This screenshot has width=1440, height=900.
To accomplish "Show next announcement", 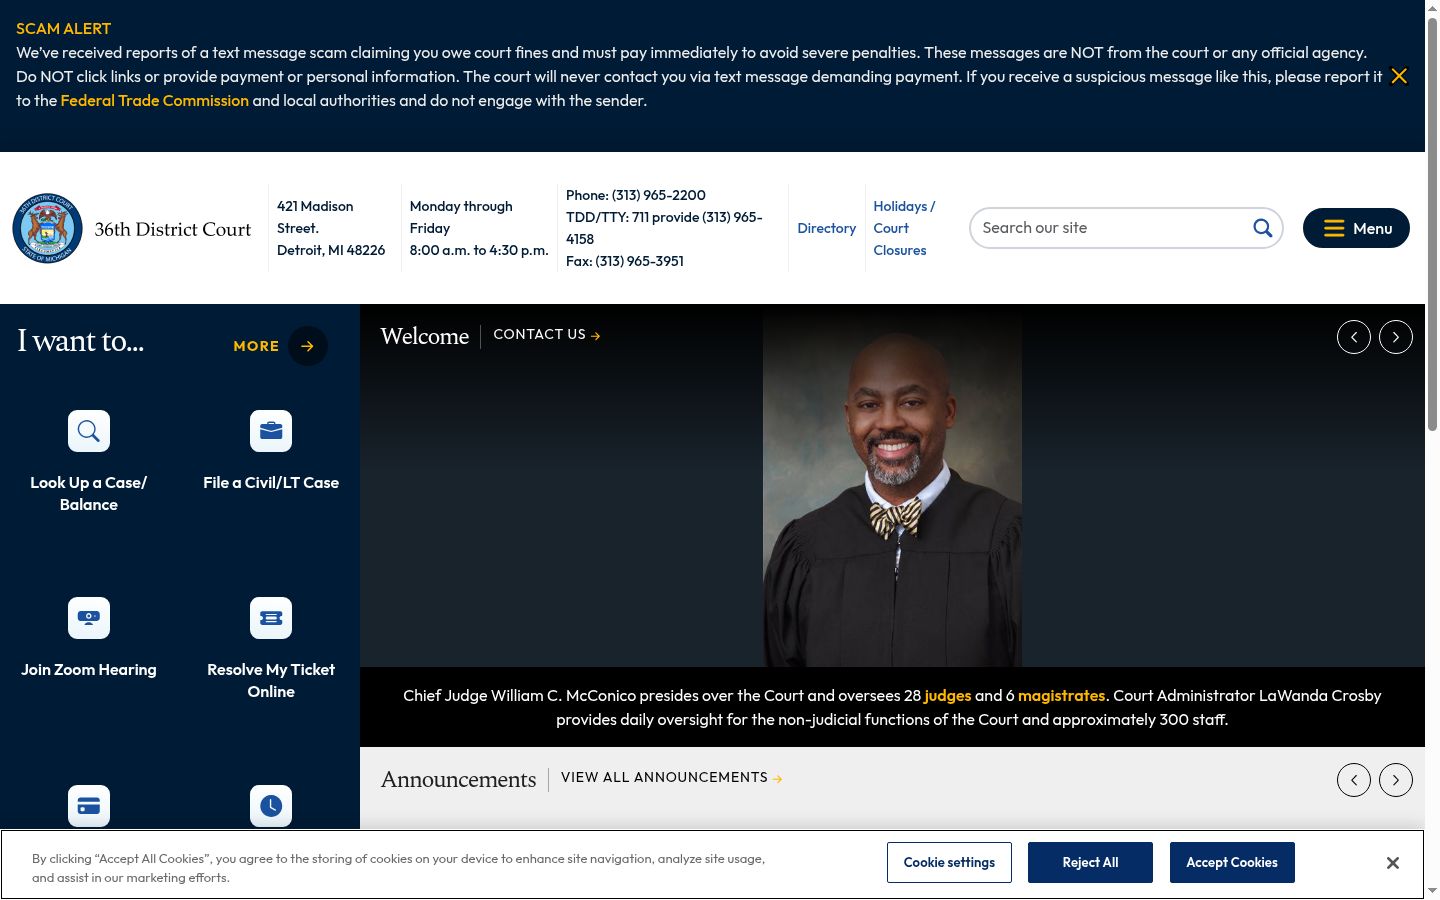I will point(1396,780).
